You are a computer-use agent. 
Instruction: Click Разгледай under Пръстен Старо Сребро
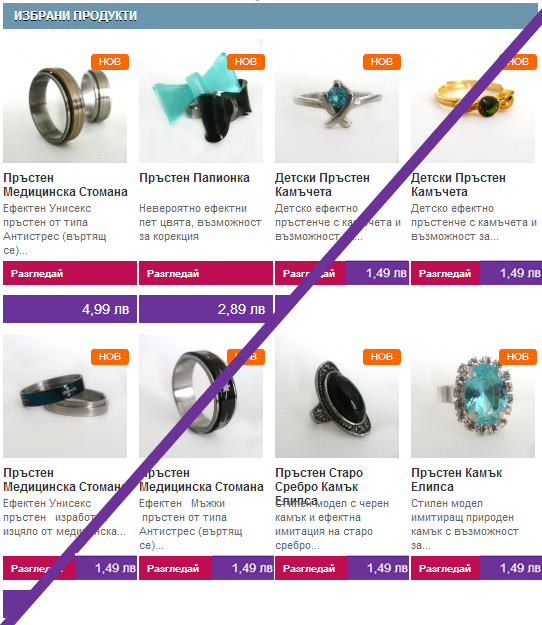pos(311,568)
